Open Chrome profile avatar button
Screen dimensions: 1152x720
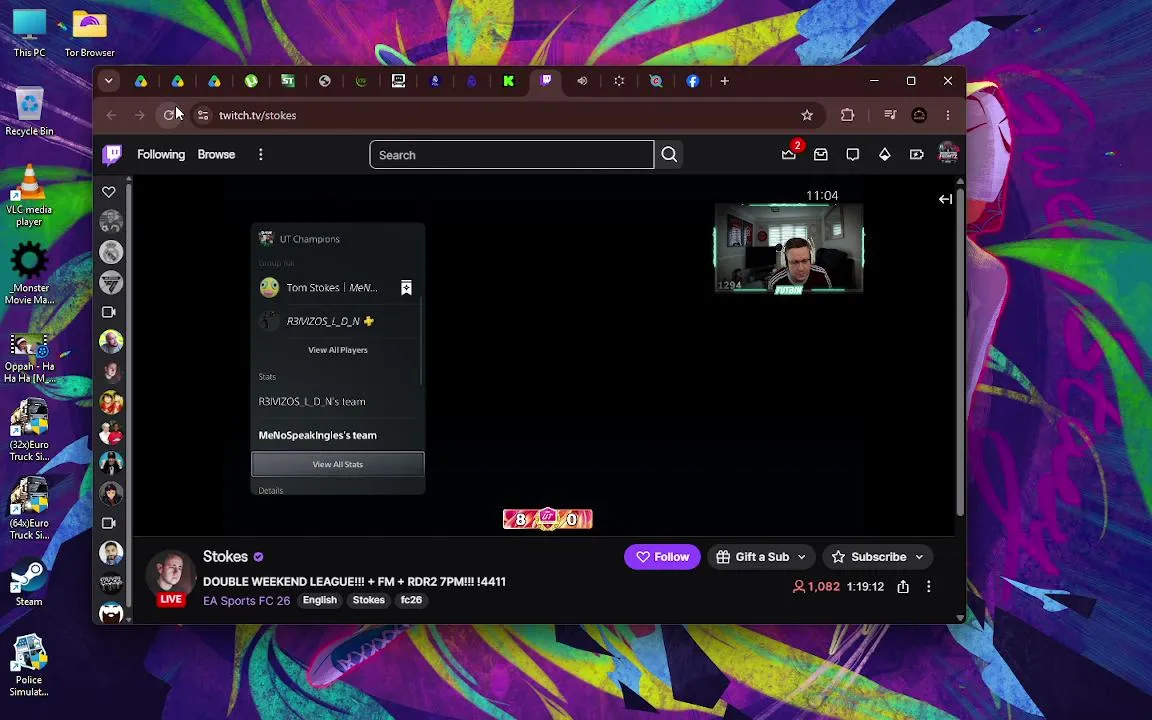(919, 115)
